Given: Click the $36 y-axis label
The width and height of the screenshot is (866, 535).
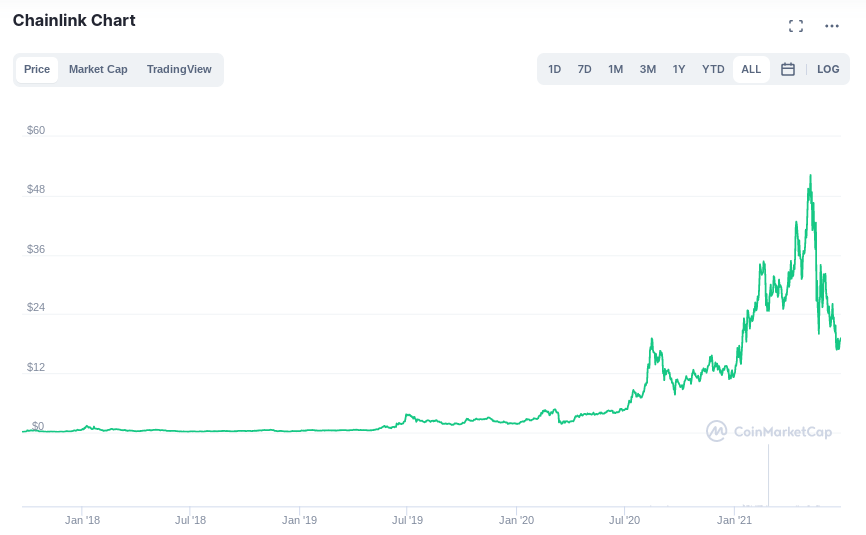Looking at the screenshot, I should coord(36,249).
